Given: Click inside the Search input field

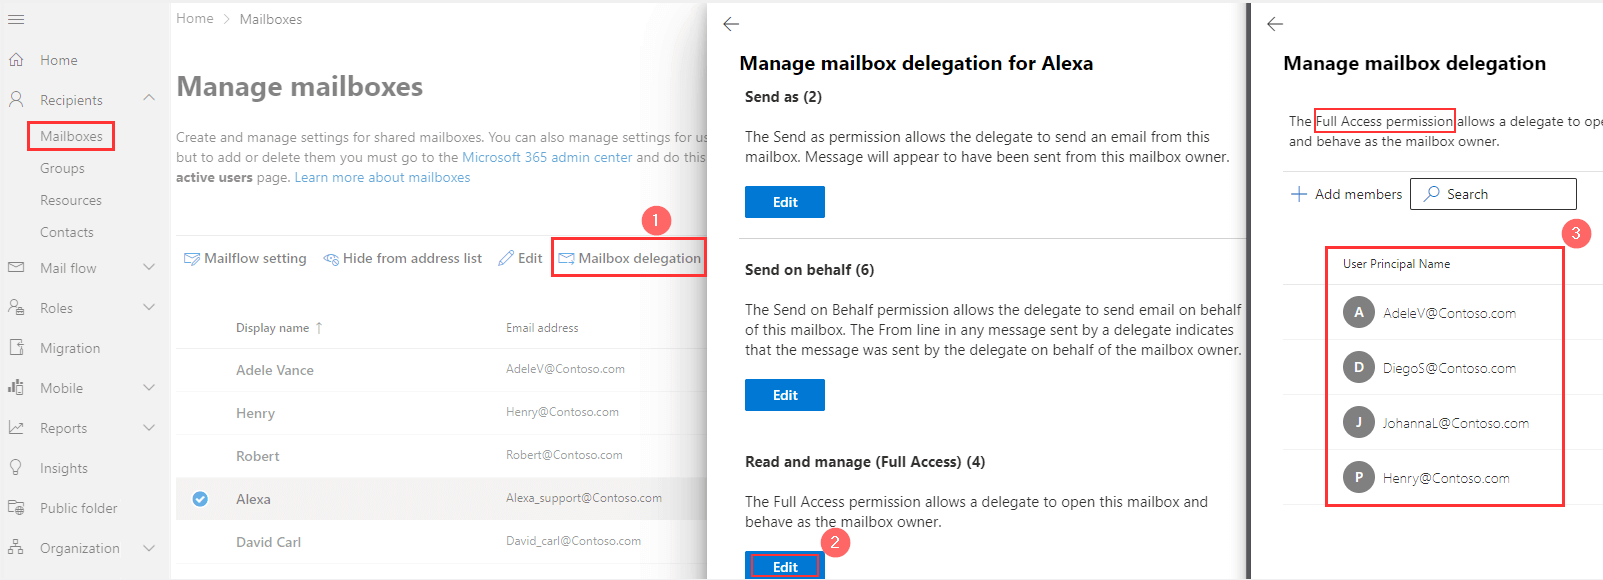Looking at the screenshot, I should (1500, 193).
